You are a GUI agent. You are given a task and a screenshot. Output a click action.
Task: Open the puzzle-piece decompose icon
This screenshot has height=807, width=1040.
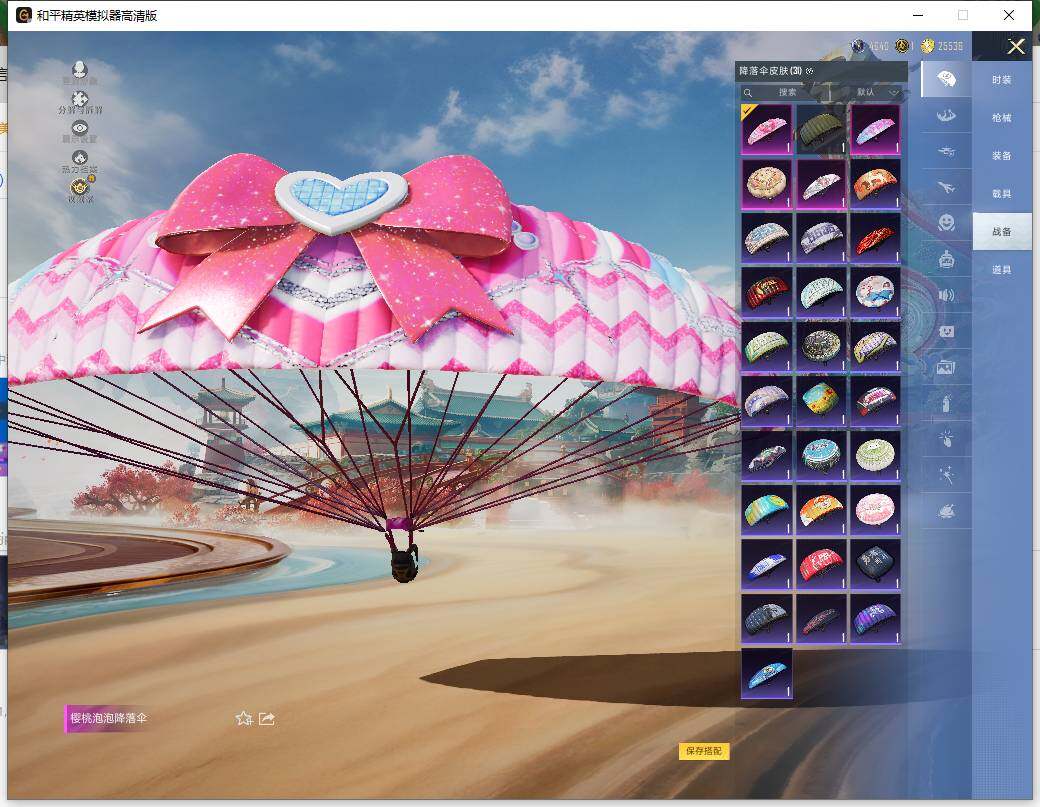coord(80,99)
